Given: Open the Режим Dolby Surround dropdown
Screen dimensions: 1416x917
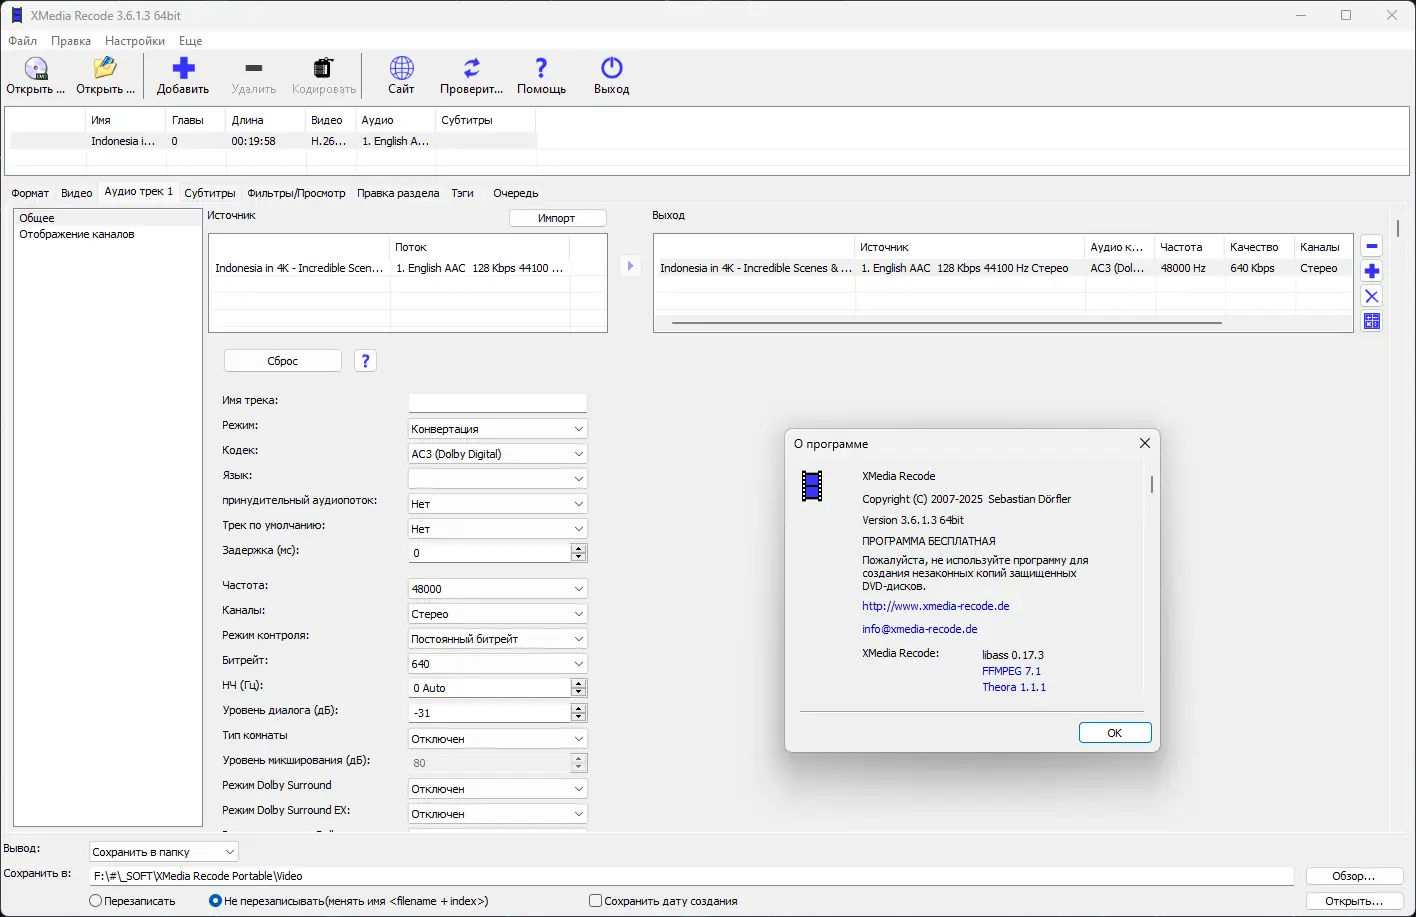Looking at the screenshot, I should (497, 789).
